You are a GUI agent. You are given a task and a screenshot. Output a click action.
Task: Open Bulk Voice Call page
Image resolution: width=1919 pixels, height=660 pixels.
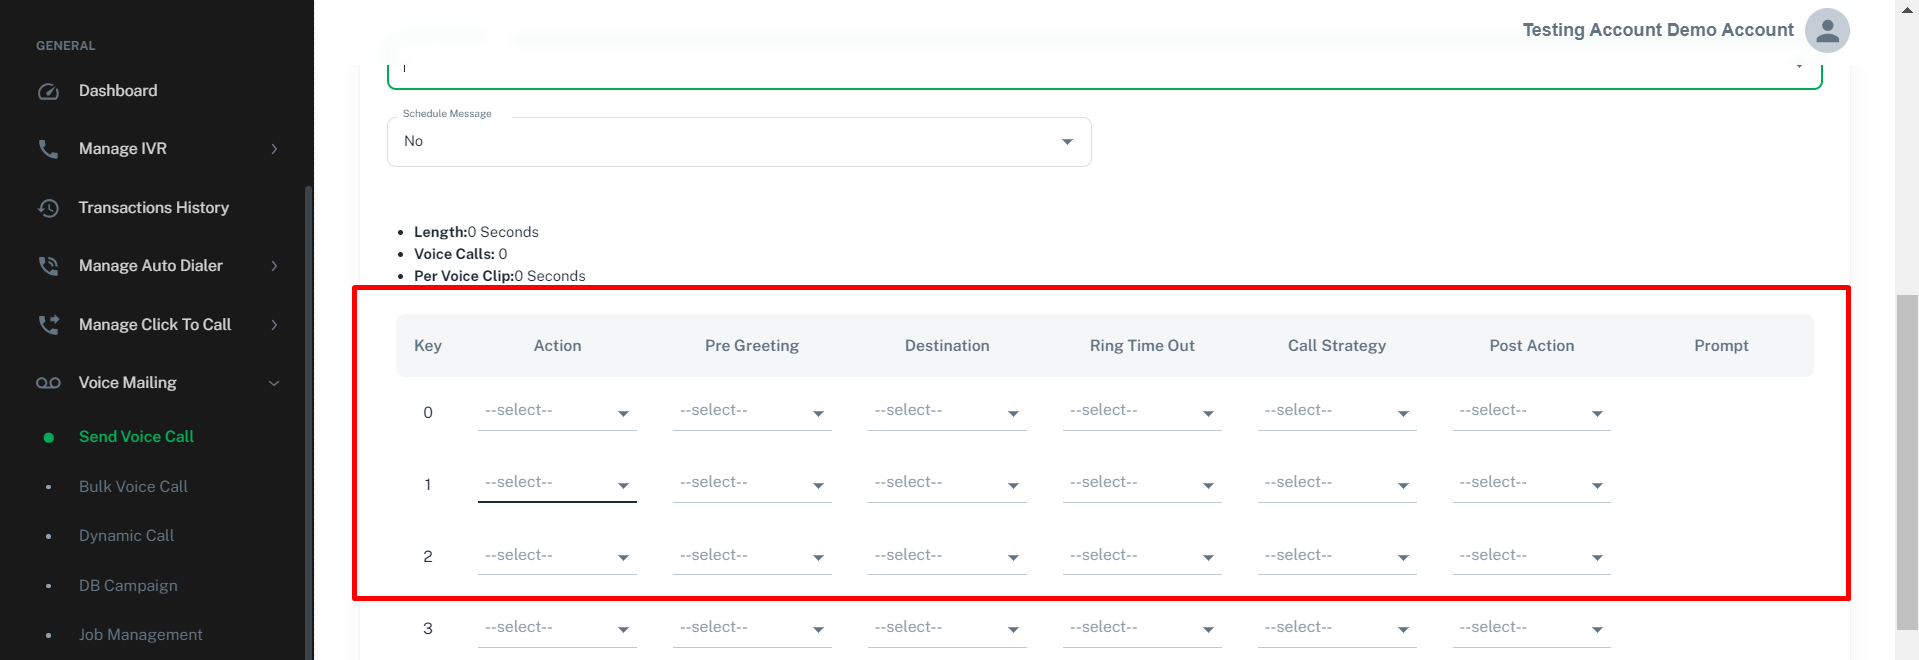point(133,487)
